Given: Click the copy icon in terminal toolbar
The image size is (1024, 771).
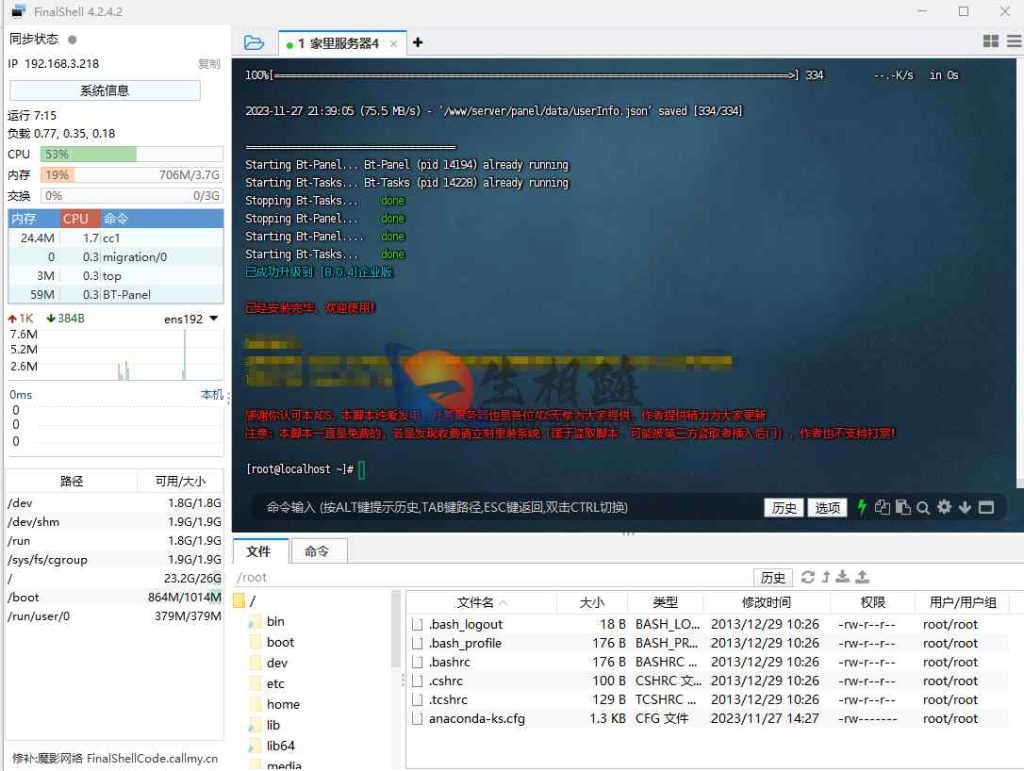Looking at the screenshot, I should 882,507.
